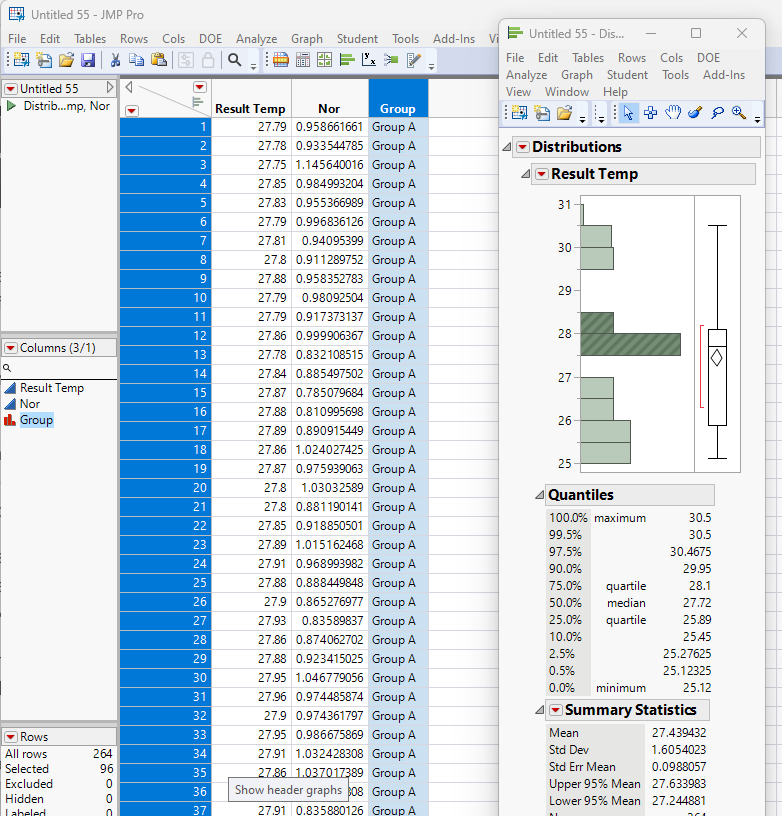Select the Grabber hand tool
Screen dimensions: 782x816
tap(673, 113)
